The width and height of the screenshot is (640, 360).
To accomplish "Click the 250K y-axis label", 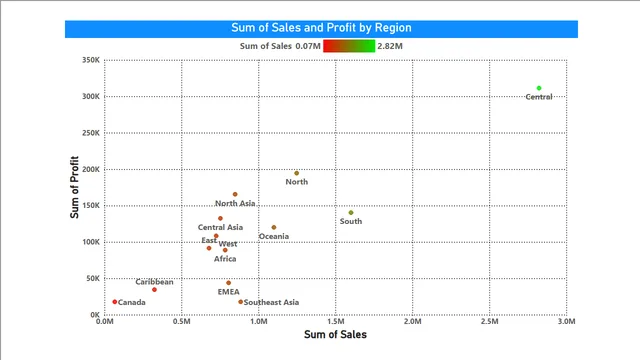I will click(x=91, y=133).
